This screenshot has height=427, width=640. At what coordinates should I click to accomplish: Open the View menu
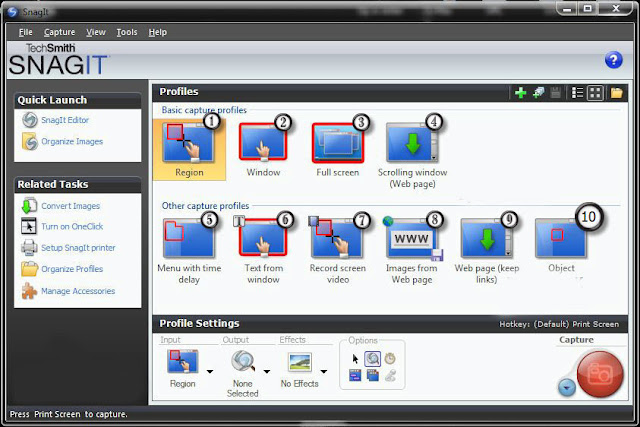point(96,32)
